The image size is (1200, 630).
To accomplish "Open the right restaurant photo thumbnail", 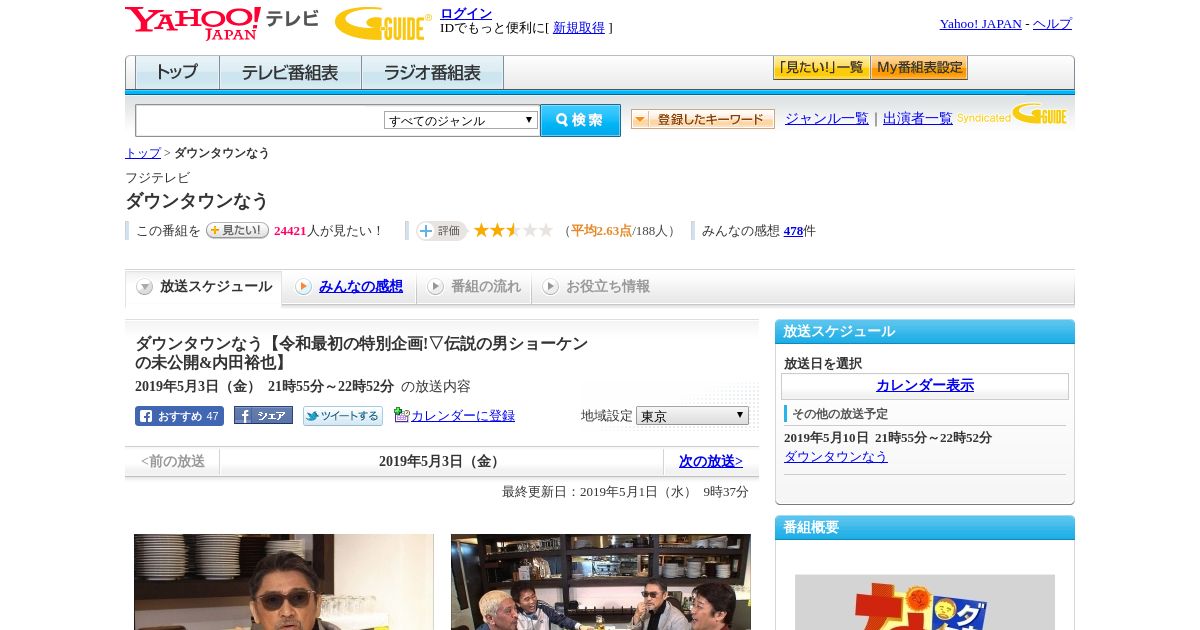I will [x=601, y=582].
